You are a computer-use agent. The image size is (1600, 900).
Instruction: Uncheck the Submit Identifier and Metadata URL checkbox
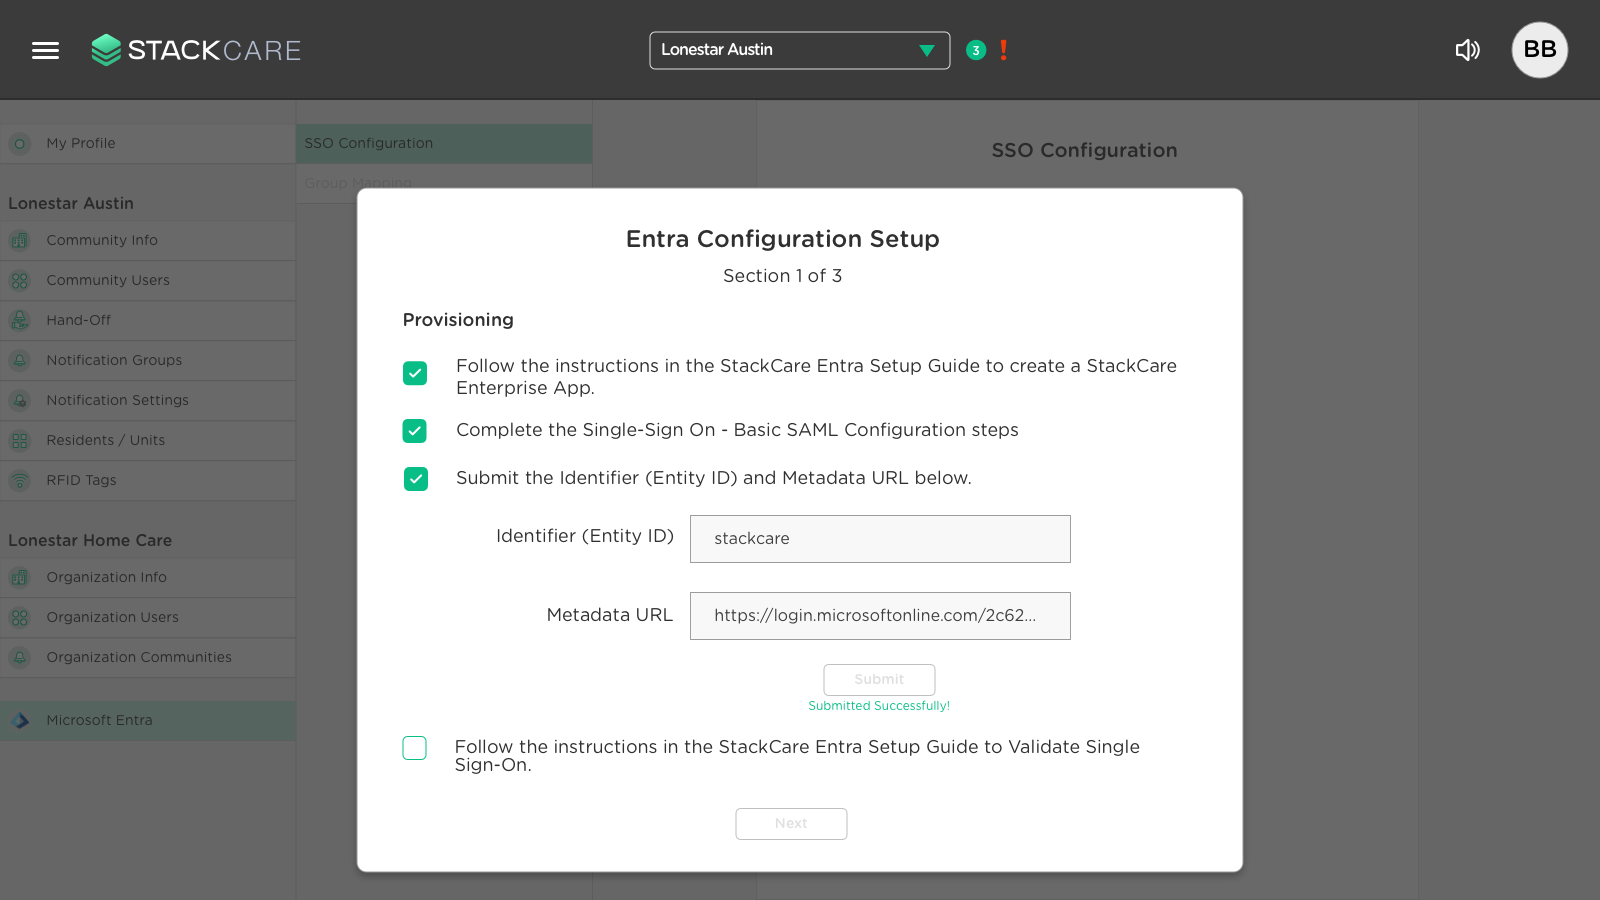coord(415,479)
